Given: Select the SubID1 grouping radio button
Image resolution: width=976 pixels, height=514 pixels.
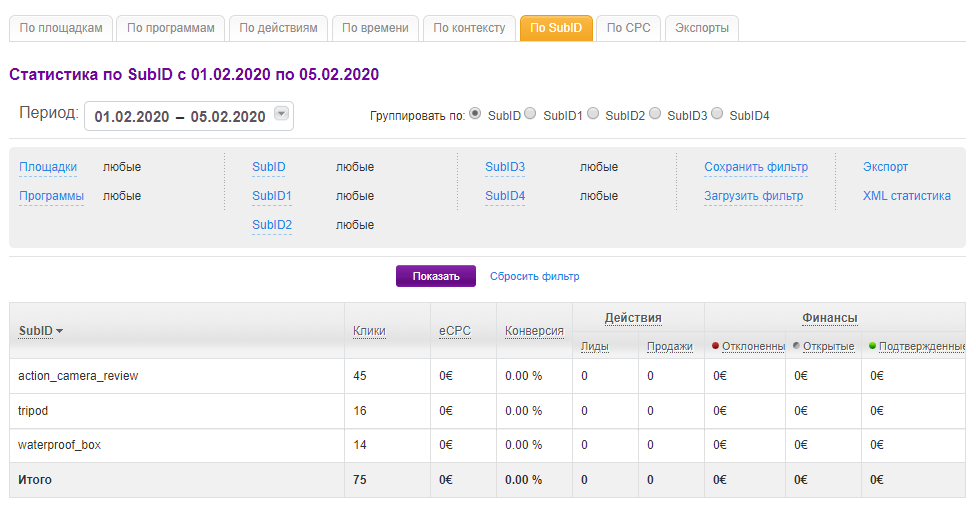Looking at the screenshot, I should click(x=530, y=114).
